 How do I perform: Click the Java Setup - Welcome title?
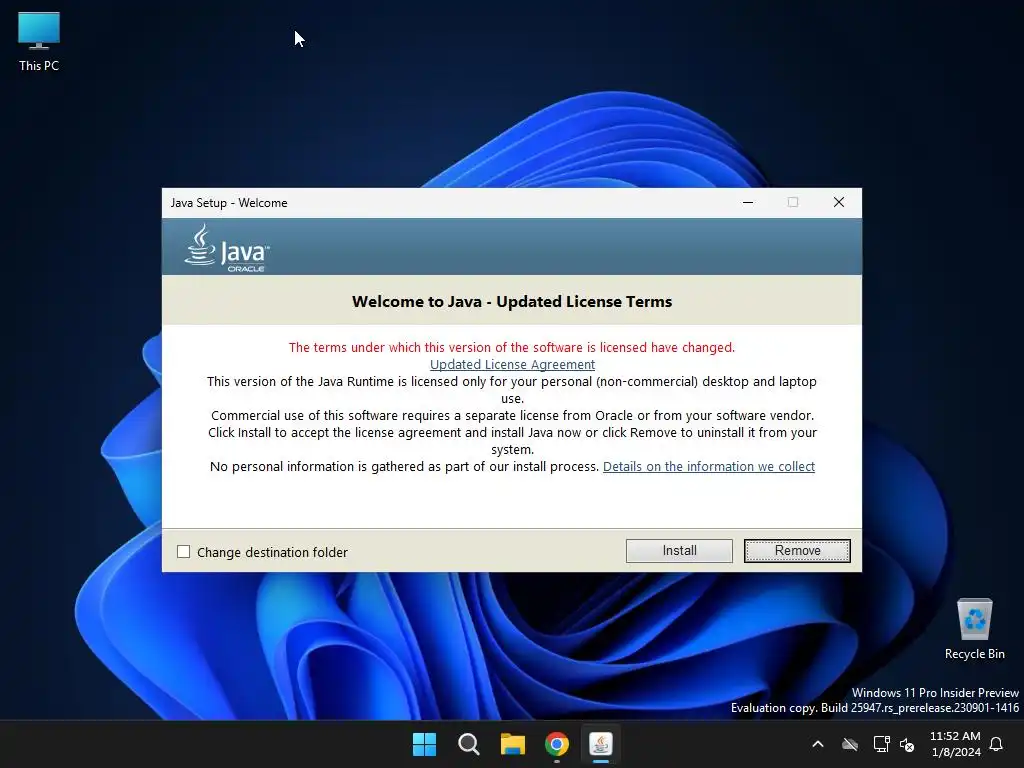pos(229,202)
